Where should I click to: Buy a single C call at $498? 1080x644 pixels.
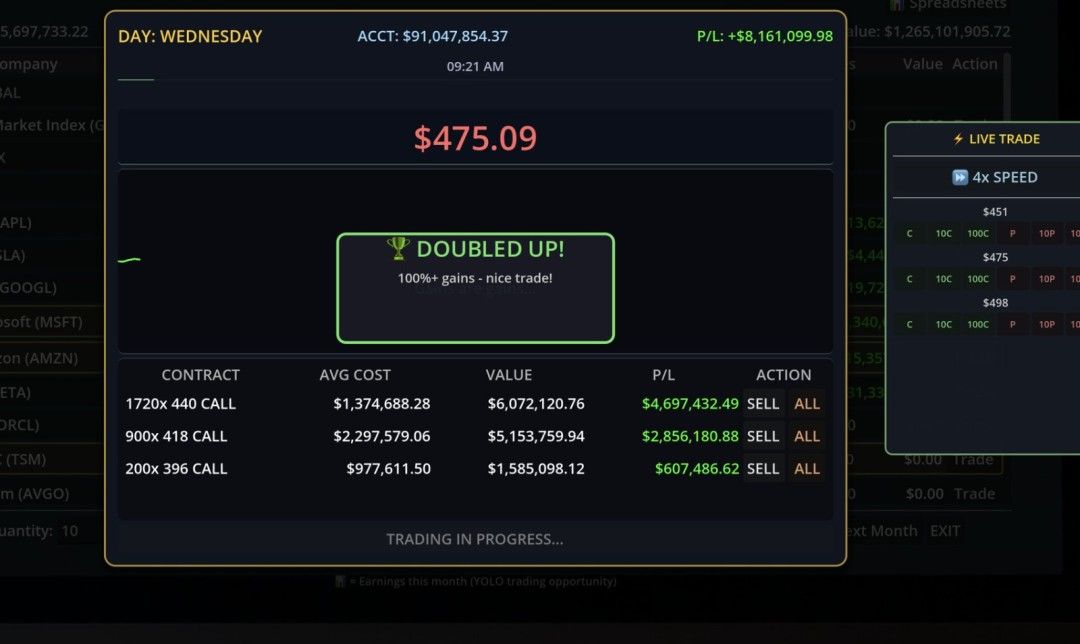[909, 324]
